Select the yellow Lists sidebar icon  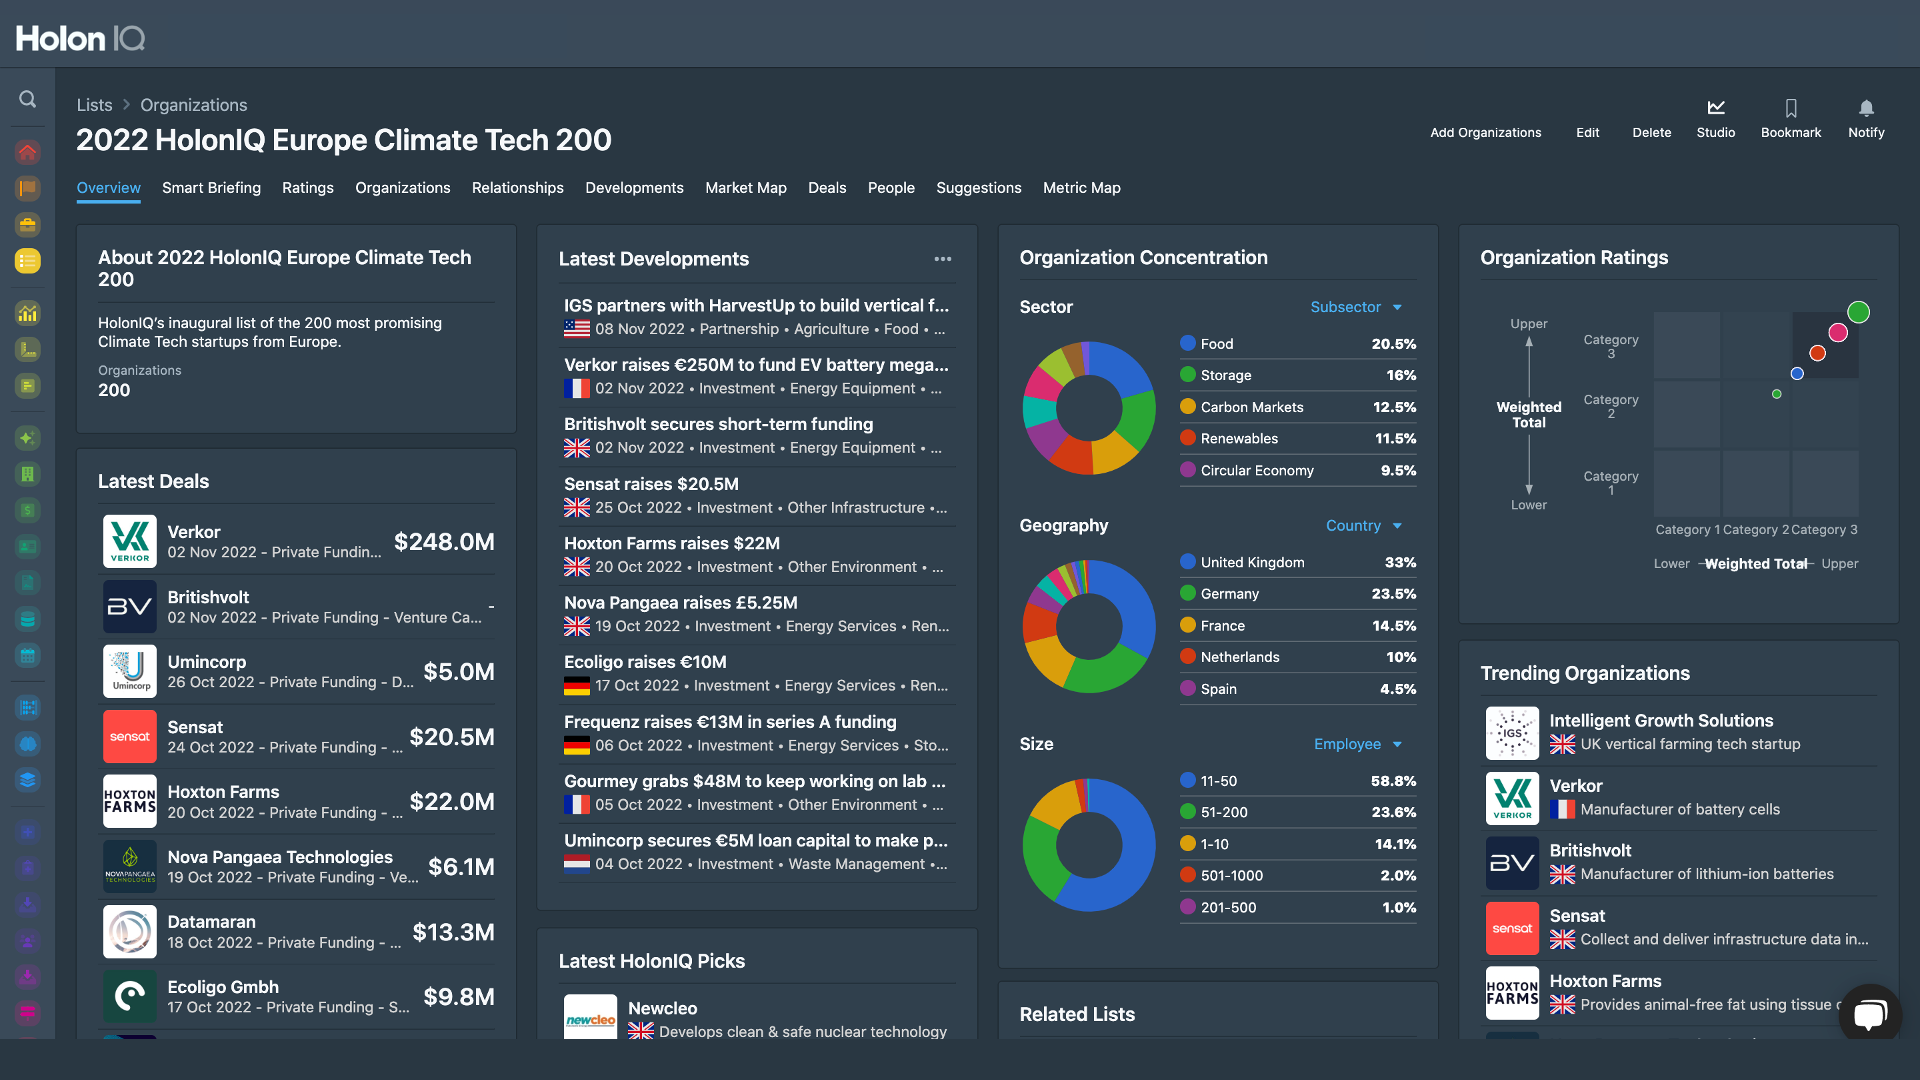pyautogui.click(x=27, y=261)
